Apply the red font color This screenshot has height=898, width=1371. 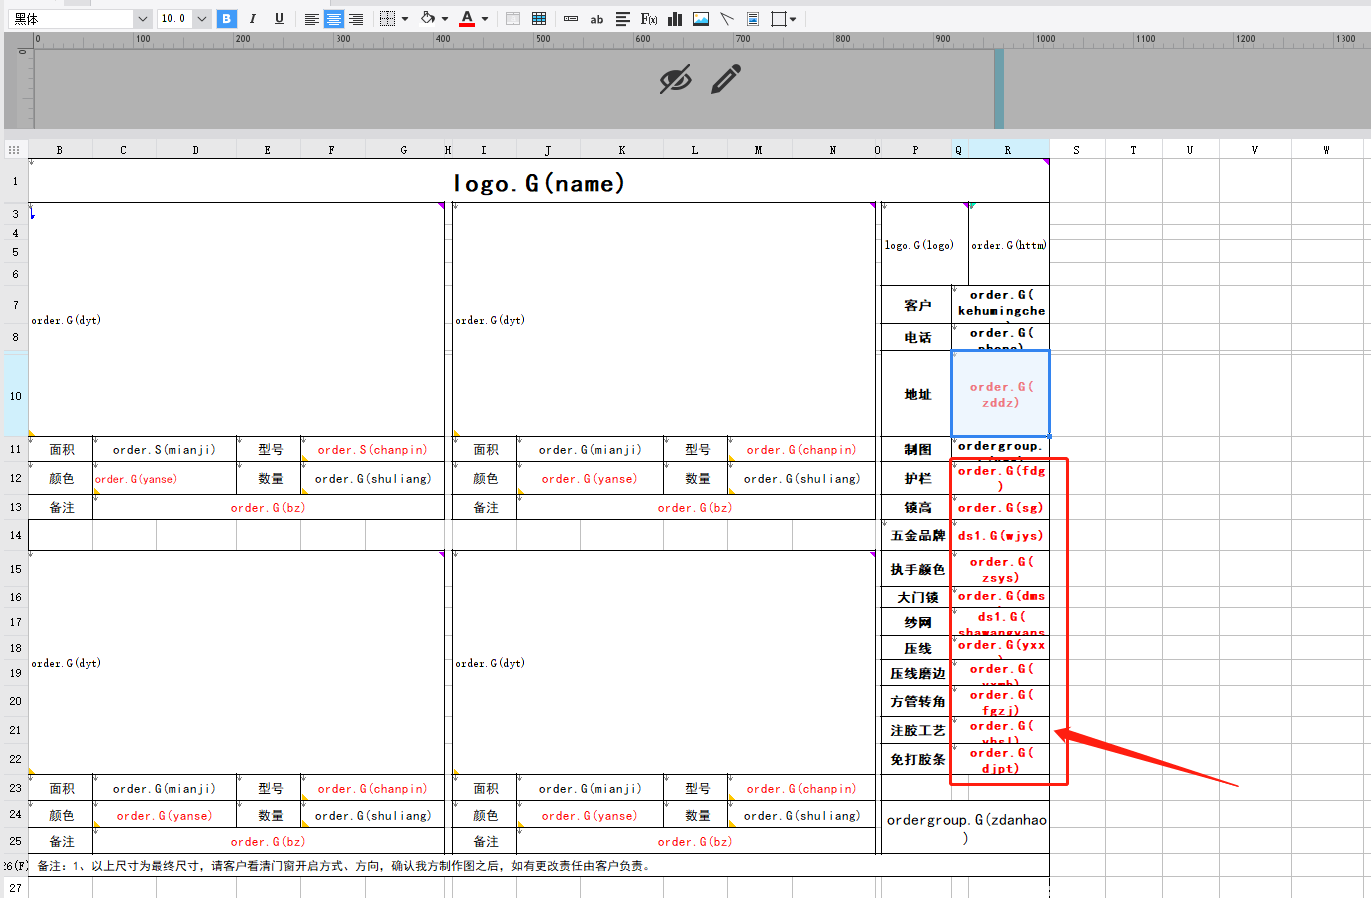click(467, 19)
